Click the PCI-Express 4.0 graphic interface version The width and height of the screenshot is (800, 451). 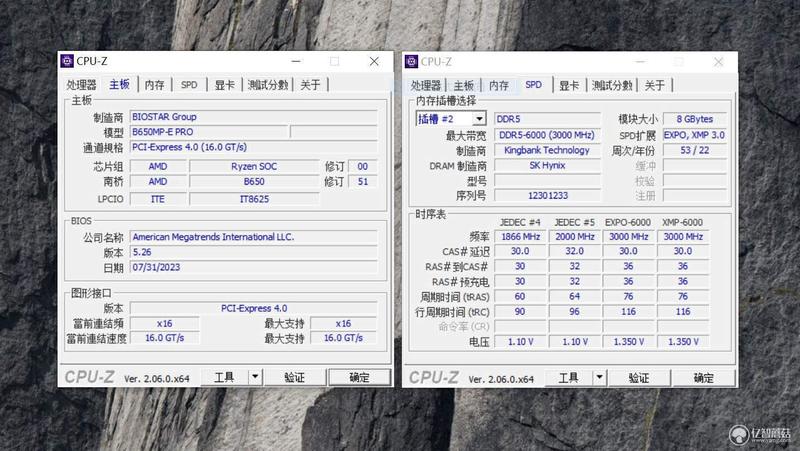[254, 308]
